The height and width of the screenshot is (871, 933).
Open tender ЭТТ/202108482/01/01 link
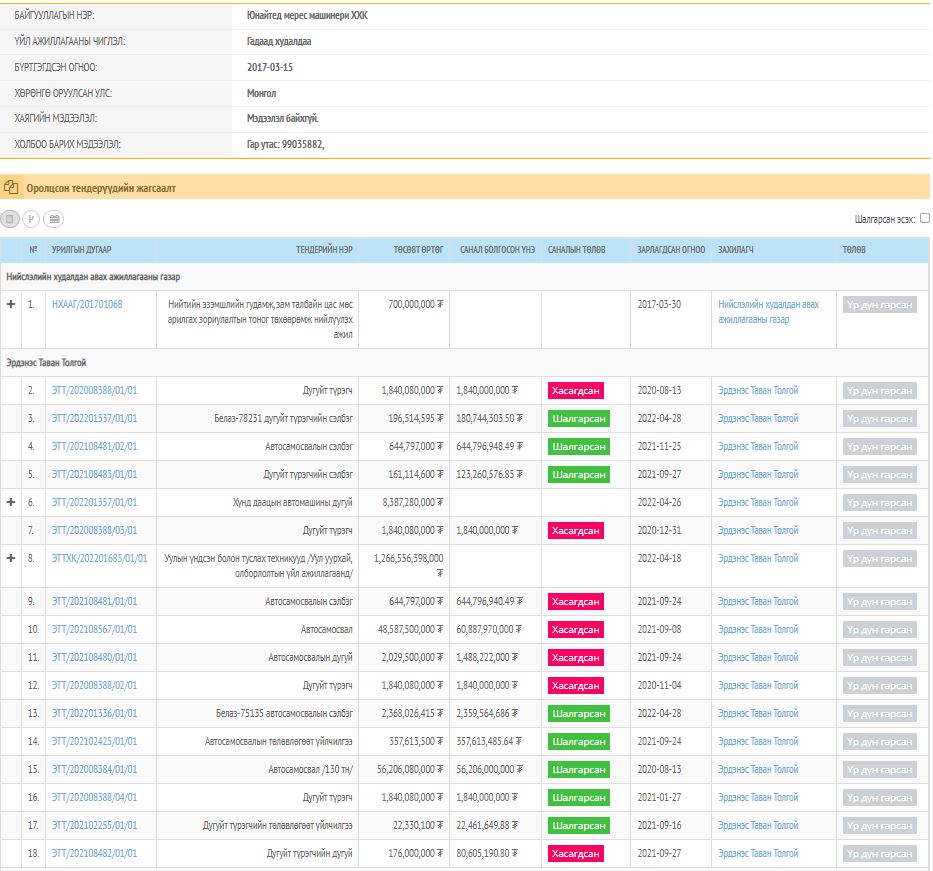point(94,853)
